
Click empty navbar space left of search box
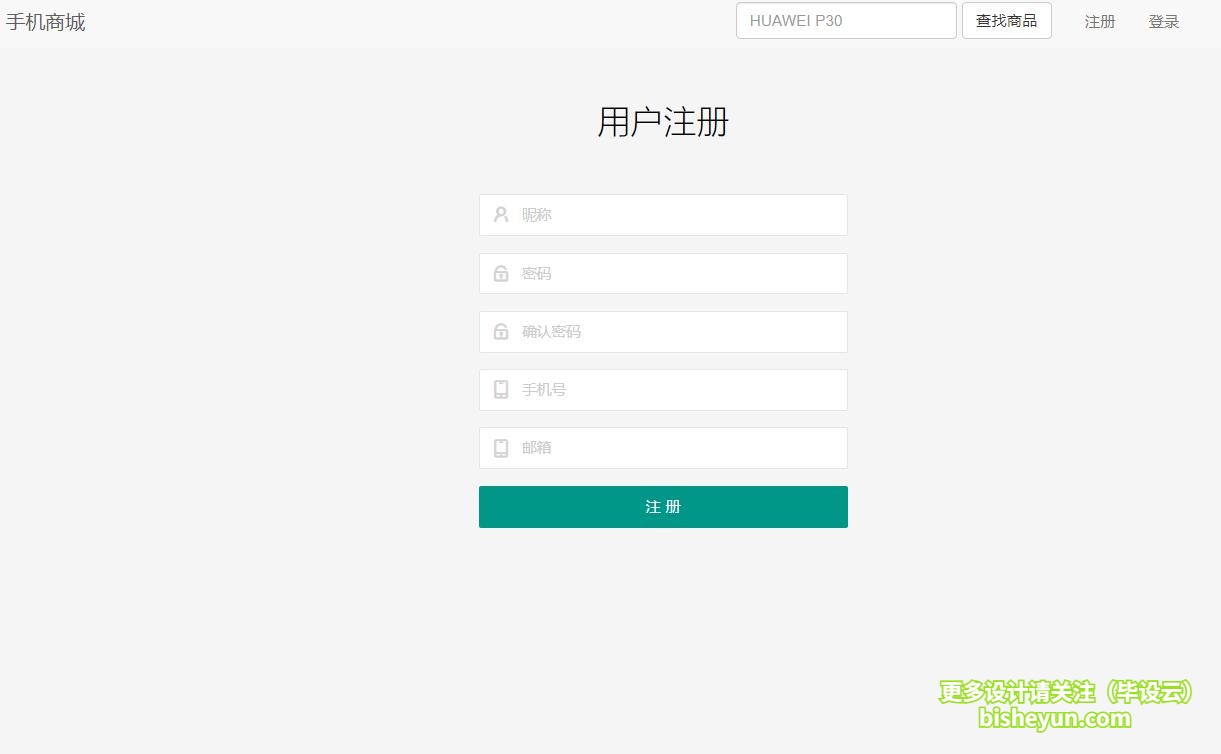tap(400, 22)
